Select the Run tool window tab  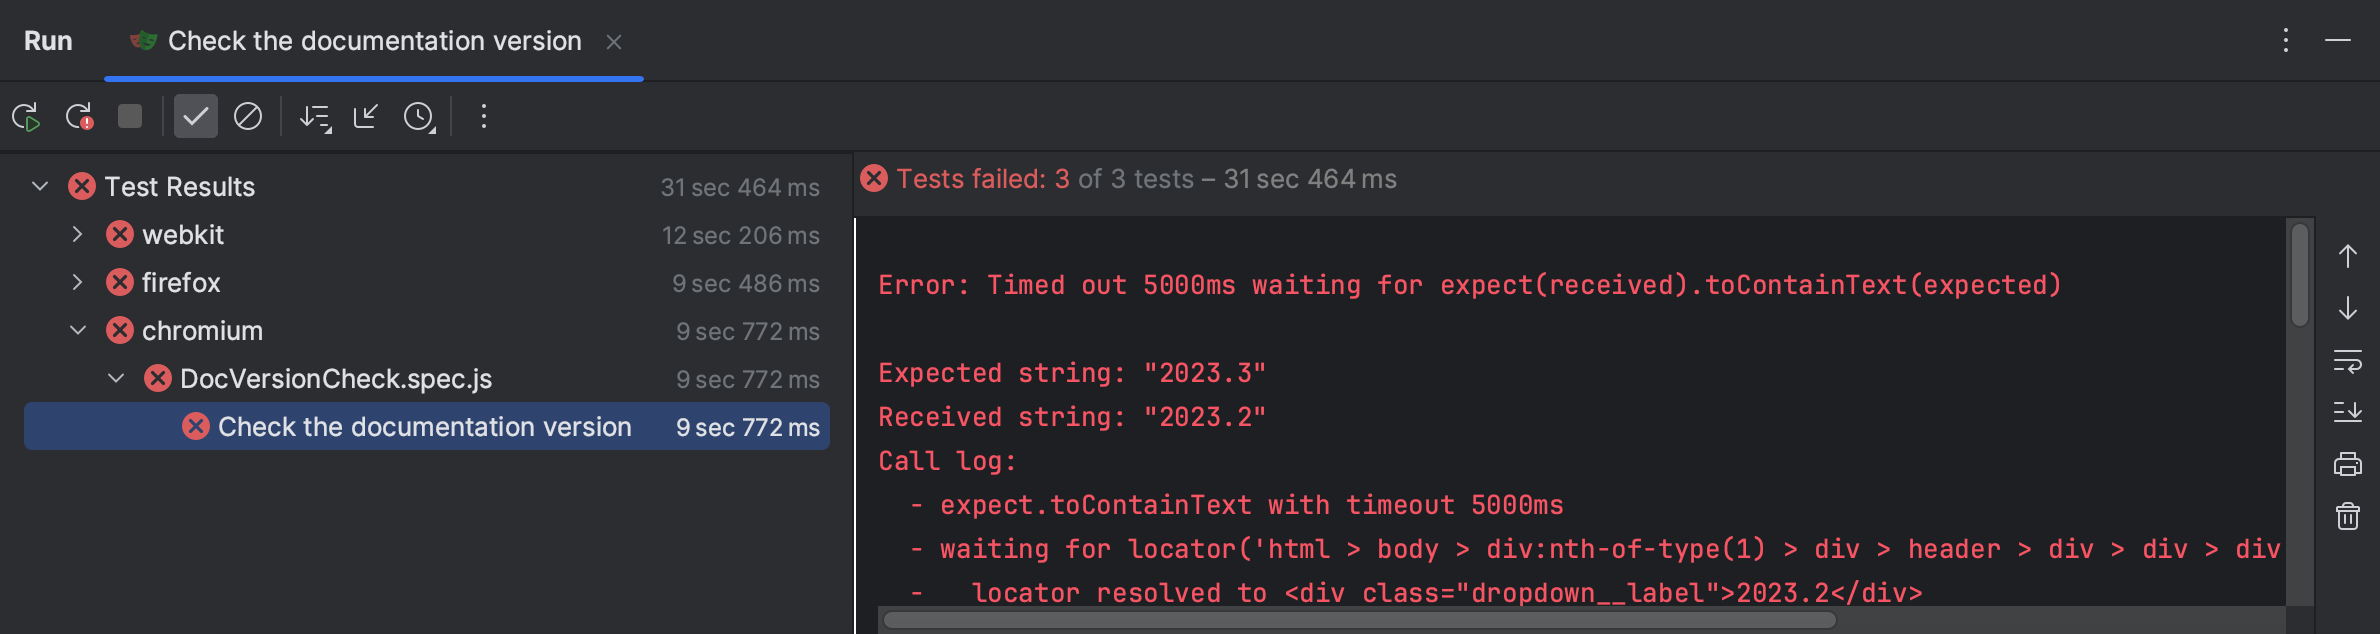pyautogui.click(x=48, y=41)
